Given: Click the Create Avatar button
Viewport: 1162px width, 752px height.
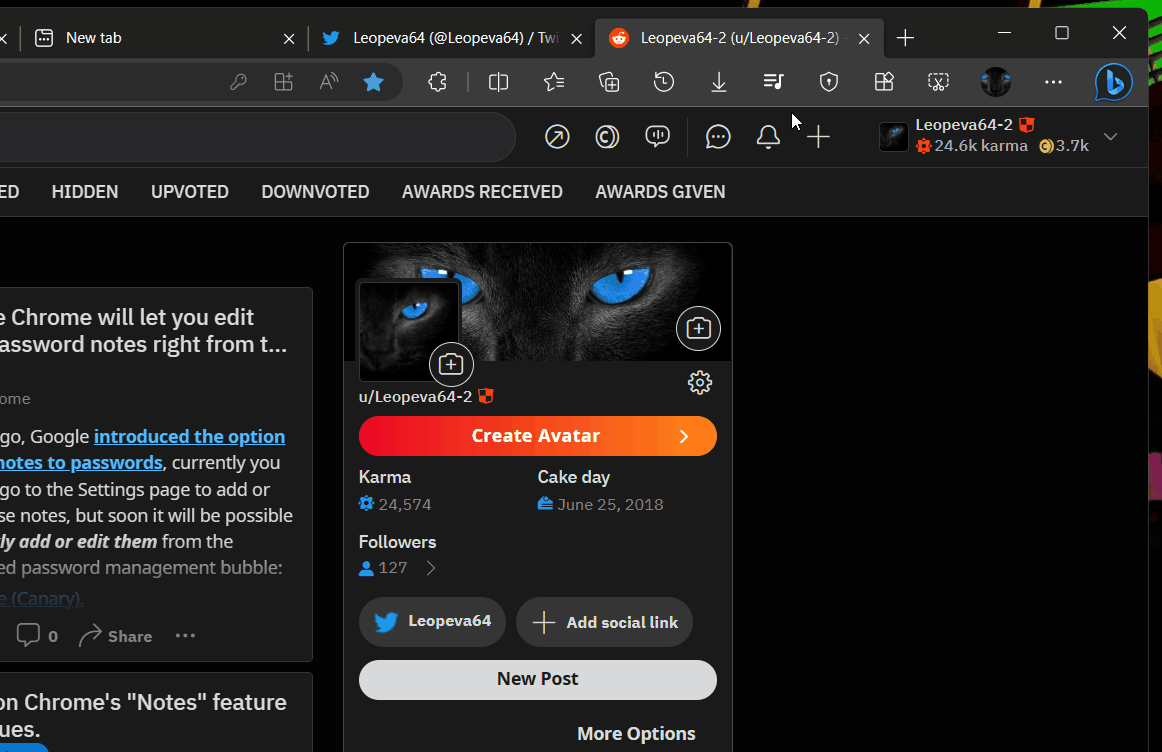Looking at the screenshot, I should [x=537, y=435].
